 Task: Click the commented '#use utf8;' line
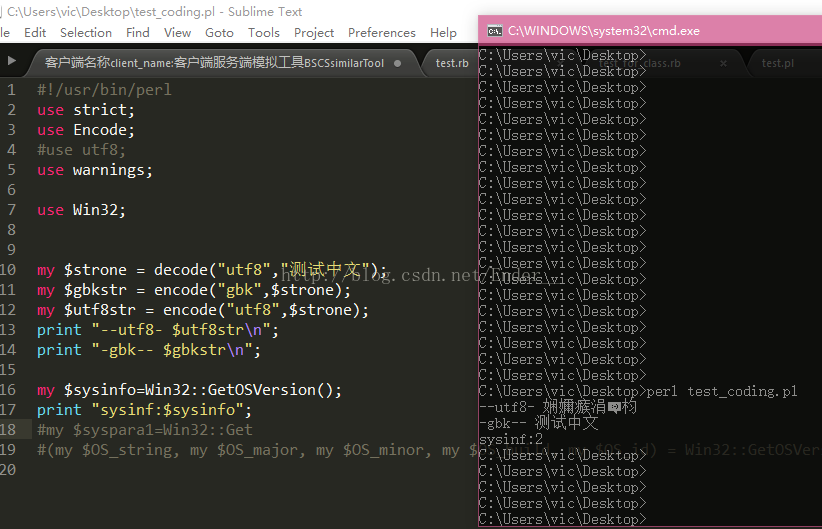click(x=81, y=150)
